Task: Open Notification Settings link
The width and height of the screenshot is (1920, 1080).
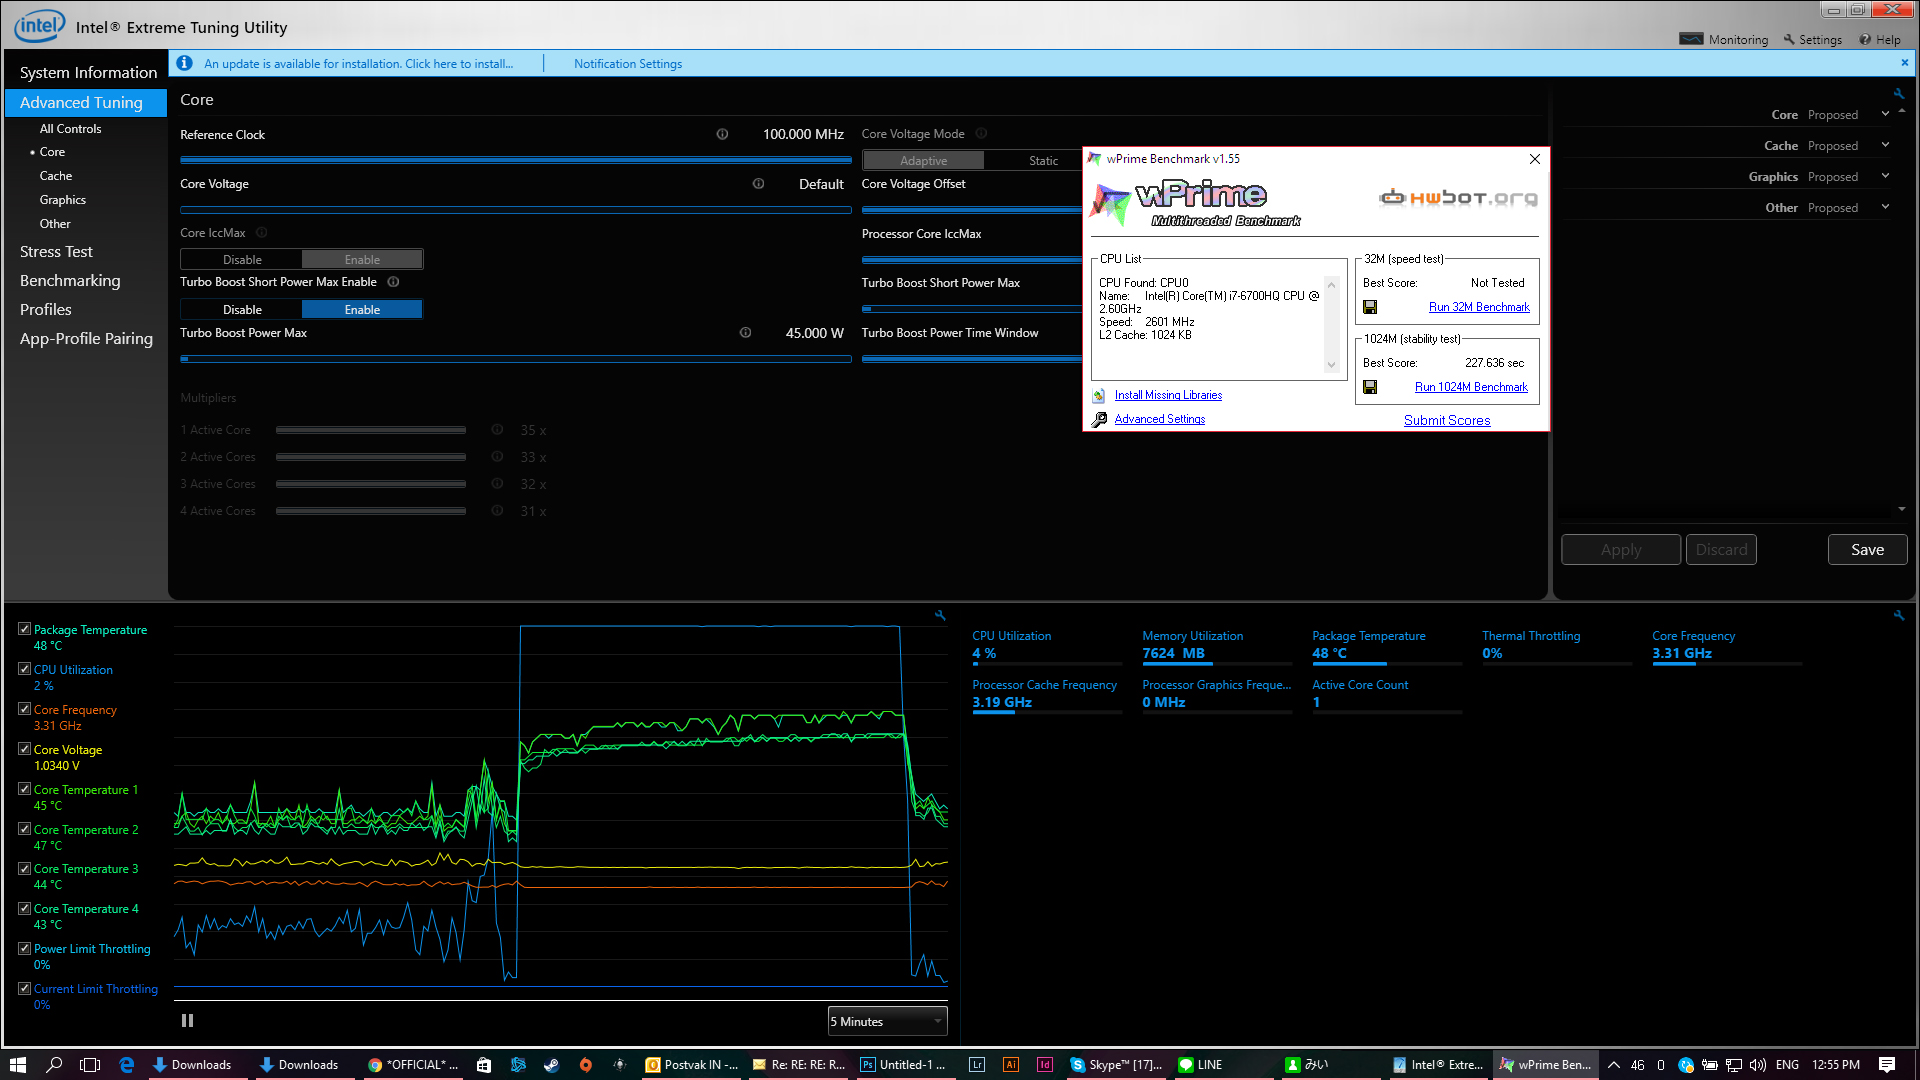Action: pos(628,63)
